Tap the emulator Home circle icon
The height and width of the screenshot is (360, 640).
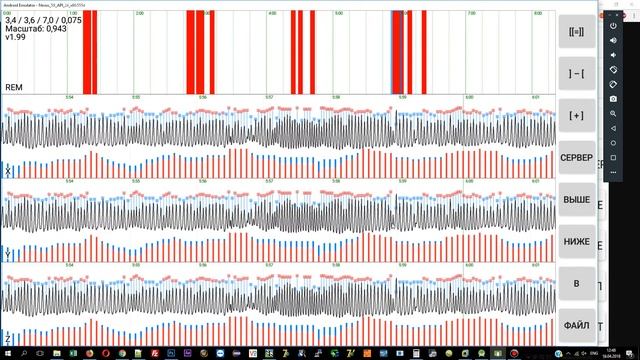pos(613,143)
